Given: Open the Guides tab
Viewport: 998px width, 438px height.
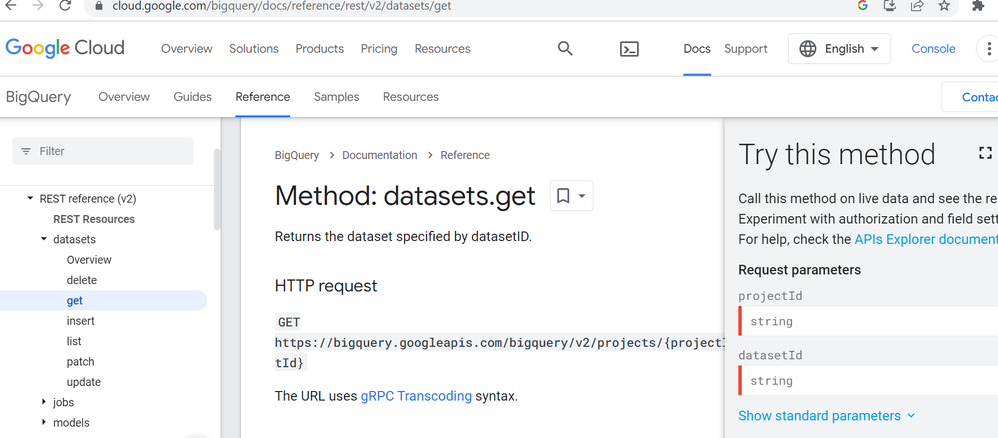Looking at the screenshot, I should (193, 97).
